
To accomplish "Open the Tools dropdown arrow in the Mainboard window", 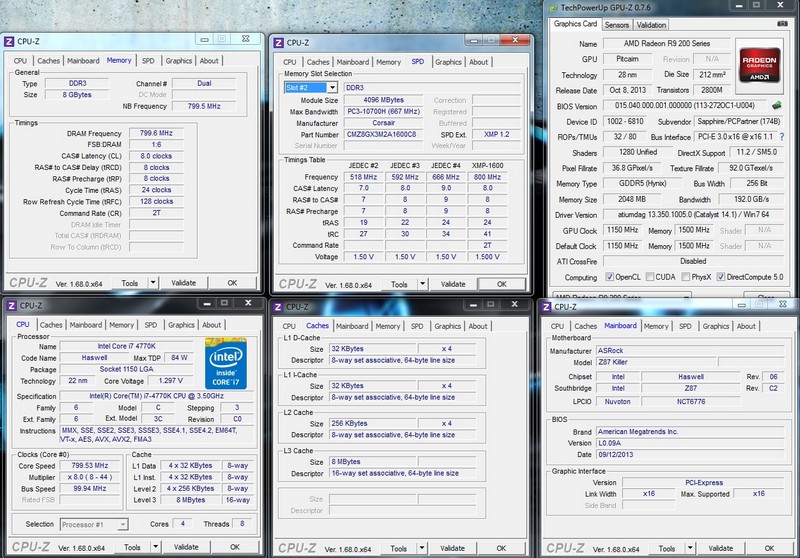I will (x=690, y=548).
